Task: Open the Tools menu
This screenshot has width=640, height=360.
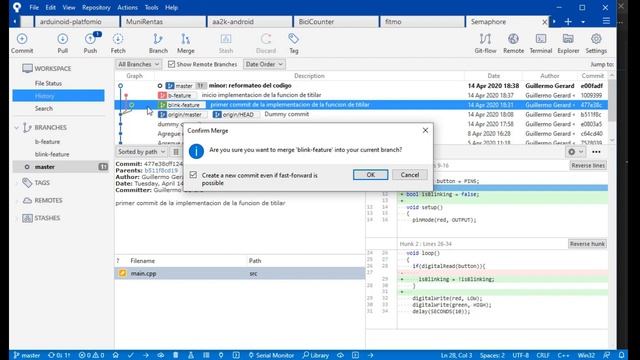Action: coord(151,7)
